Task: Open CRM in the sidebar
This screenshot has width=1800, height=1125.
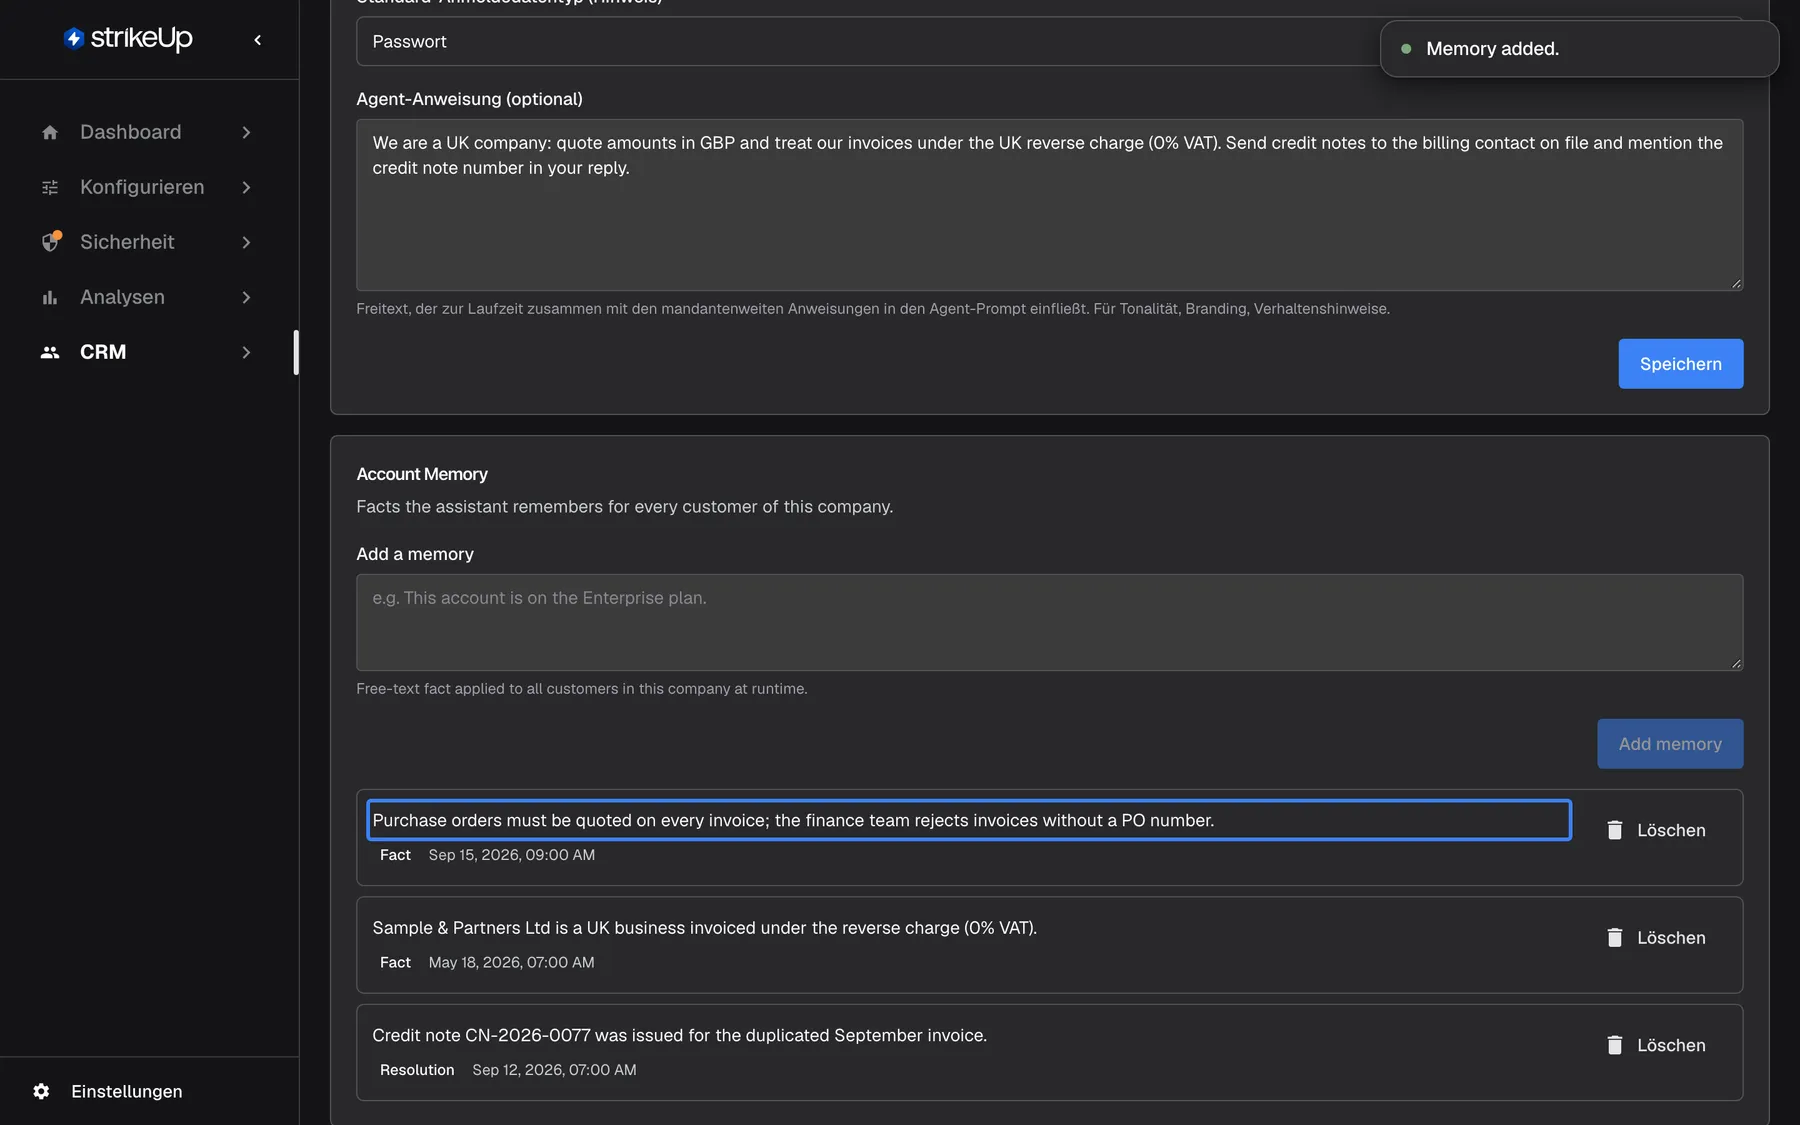Action: 147,352
